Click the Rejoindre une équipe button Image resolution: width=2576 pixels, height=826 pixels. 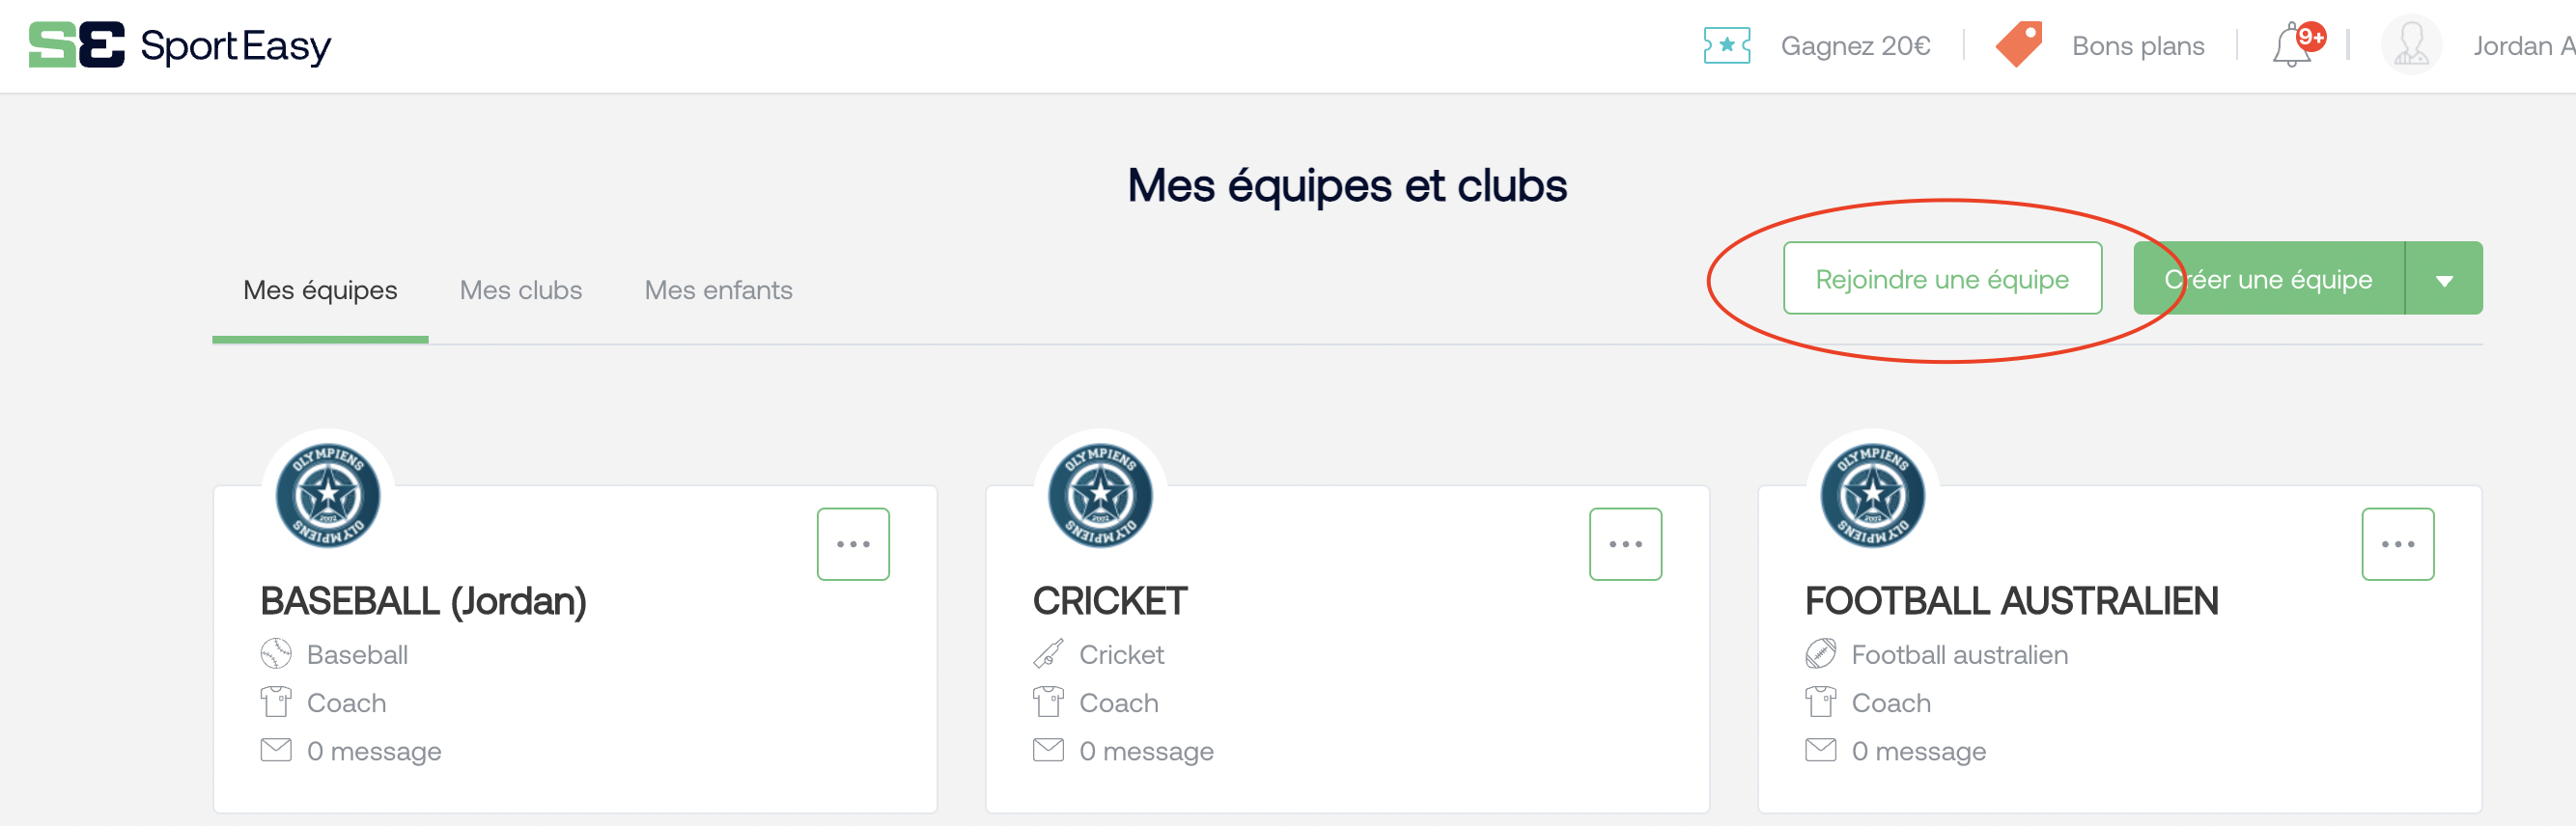(1942, 279)
